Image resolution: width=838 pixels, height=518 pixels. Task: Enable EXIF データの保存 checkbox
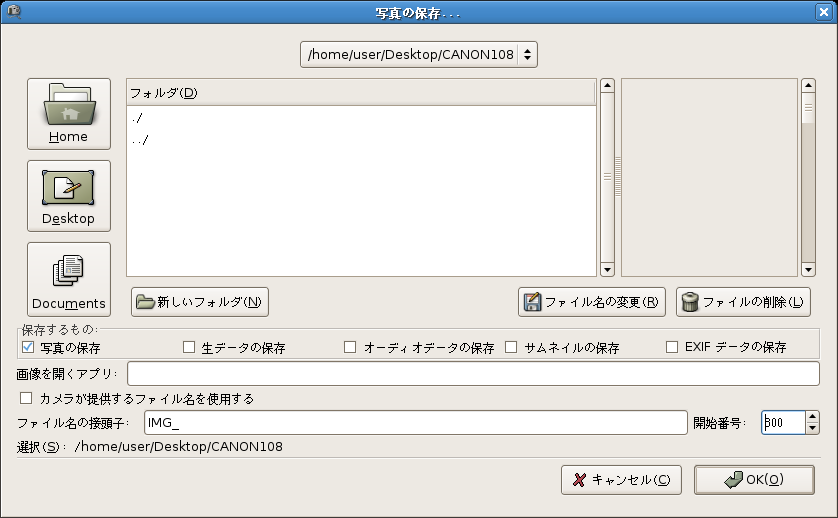(x=672, y=347)
